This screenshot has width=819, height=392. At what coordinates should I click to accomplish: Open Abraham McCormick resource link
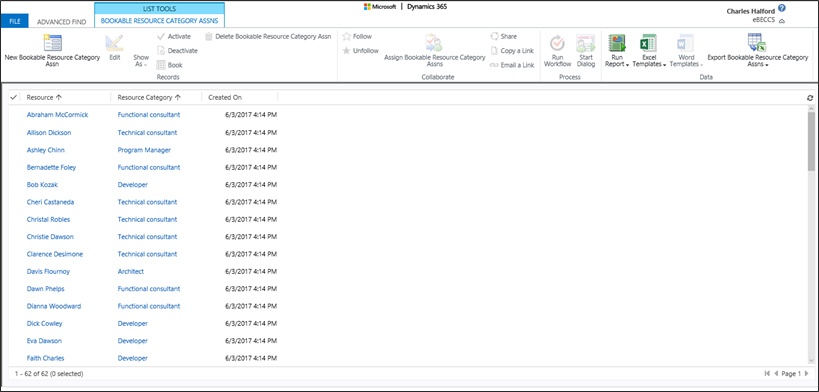coord(57,115)
